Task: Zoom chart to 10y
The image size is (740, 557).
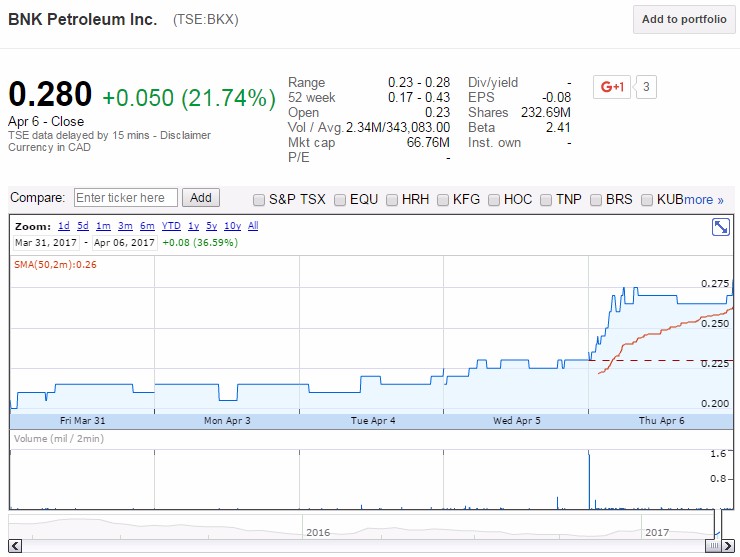Action: pos(233,226)
